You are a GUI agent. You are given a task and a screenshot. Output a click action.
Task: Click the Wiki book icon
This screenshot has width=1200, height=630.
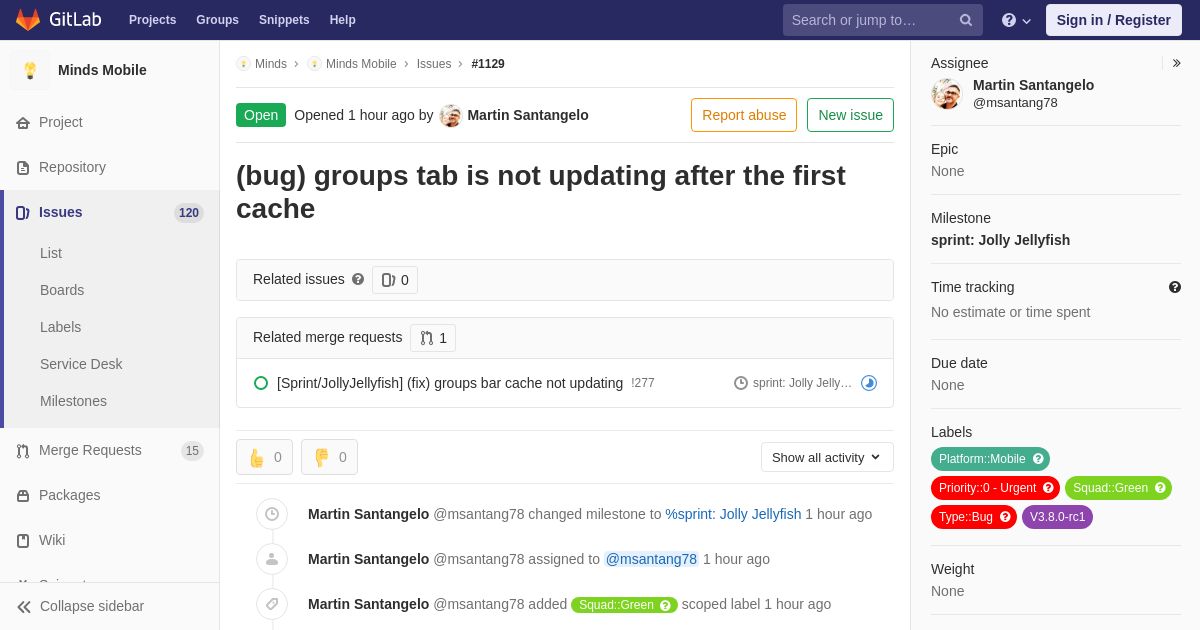tap(23, 541)
